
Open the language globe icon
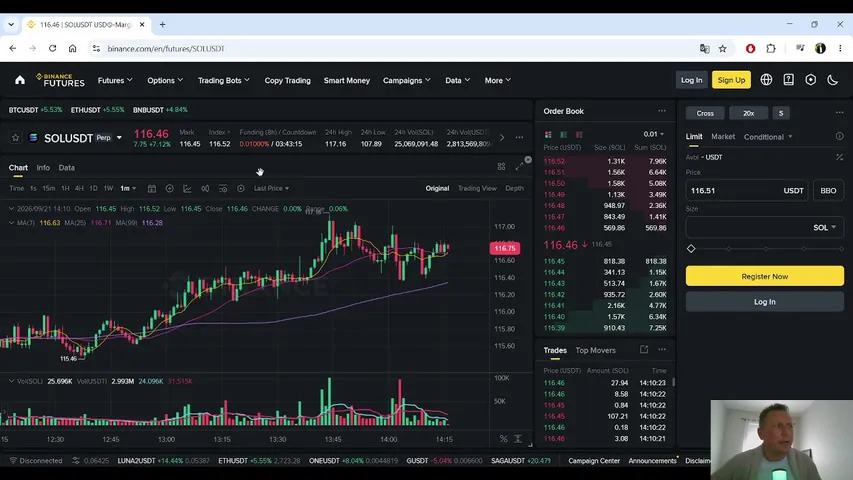766,80
